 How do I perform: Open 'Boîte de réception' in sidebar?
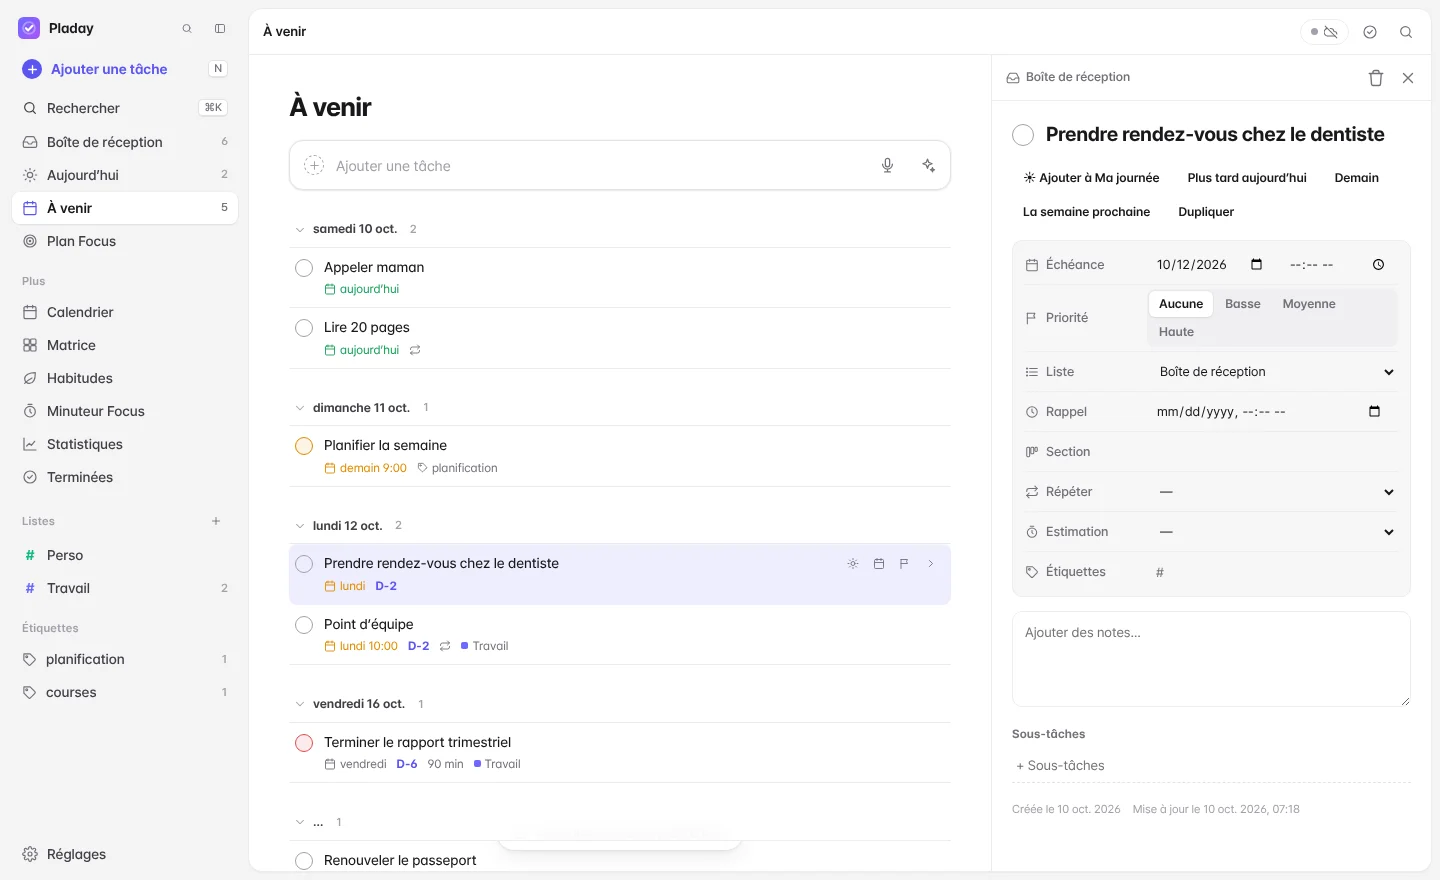point(125,142)
